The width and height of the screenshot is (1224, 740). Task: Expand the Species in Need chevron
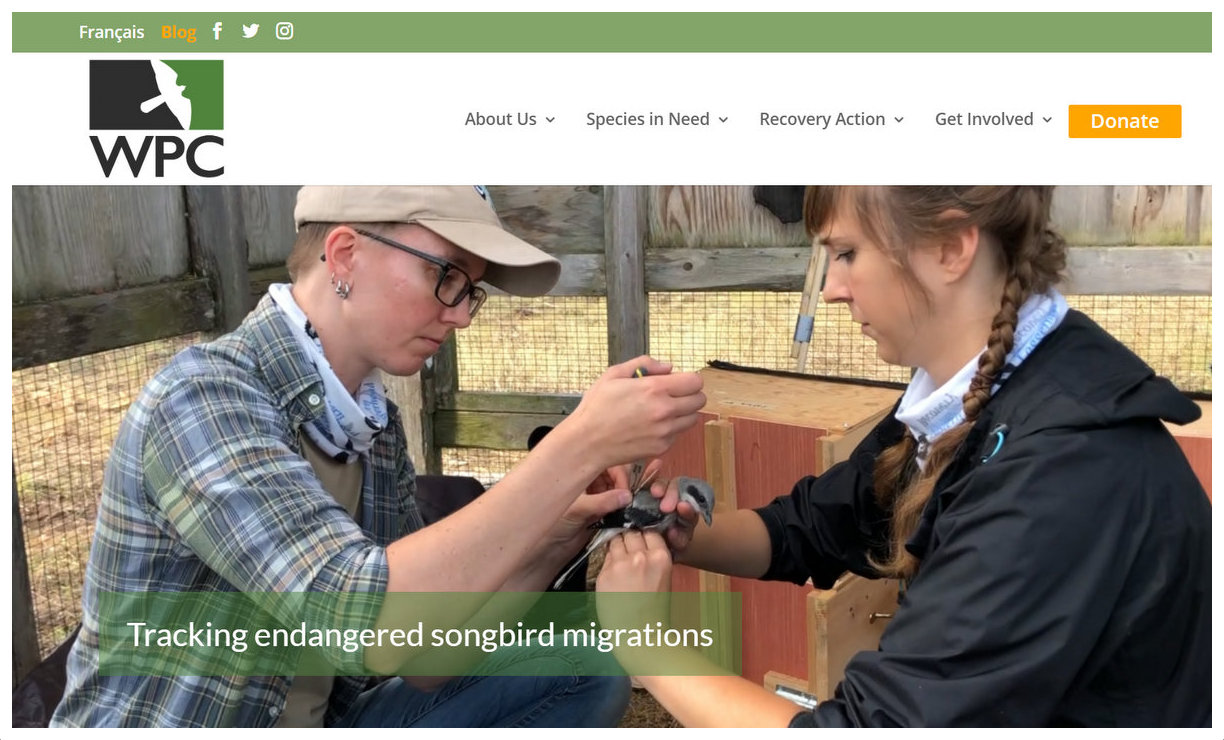[723, 120]
